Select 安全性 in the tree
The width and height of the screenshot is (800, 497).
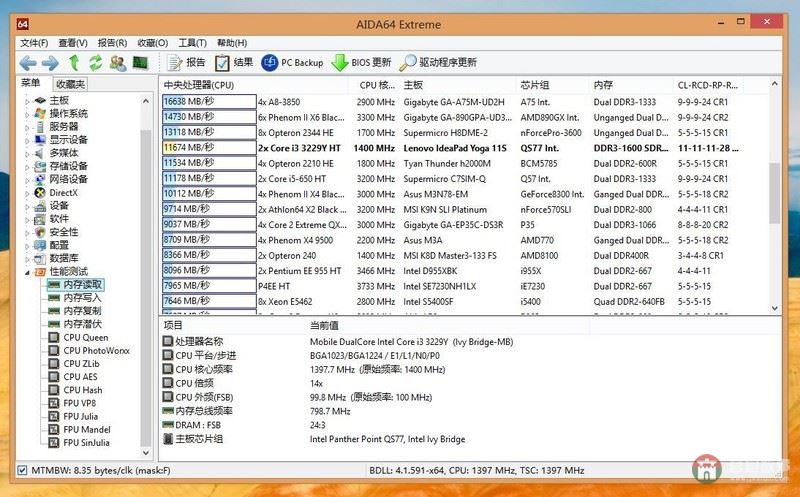click(x=64, y=232)
